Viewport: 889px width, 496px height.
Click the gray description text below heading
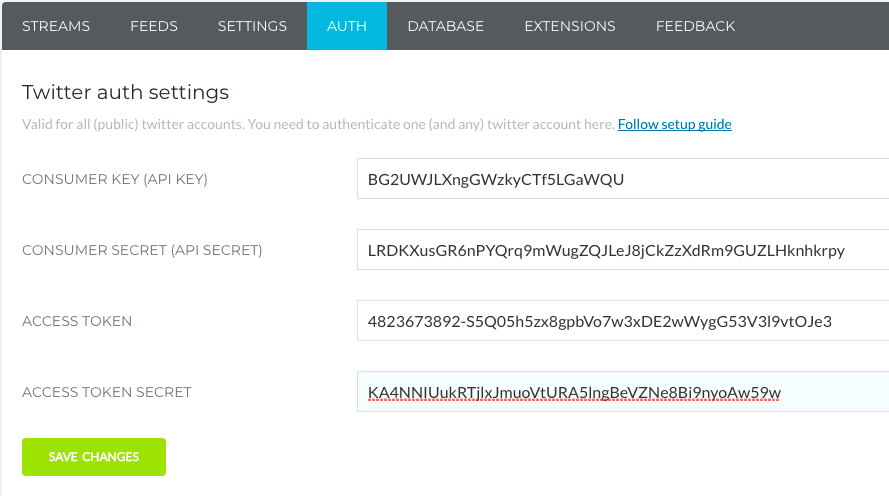318,124
